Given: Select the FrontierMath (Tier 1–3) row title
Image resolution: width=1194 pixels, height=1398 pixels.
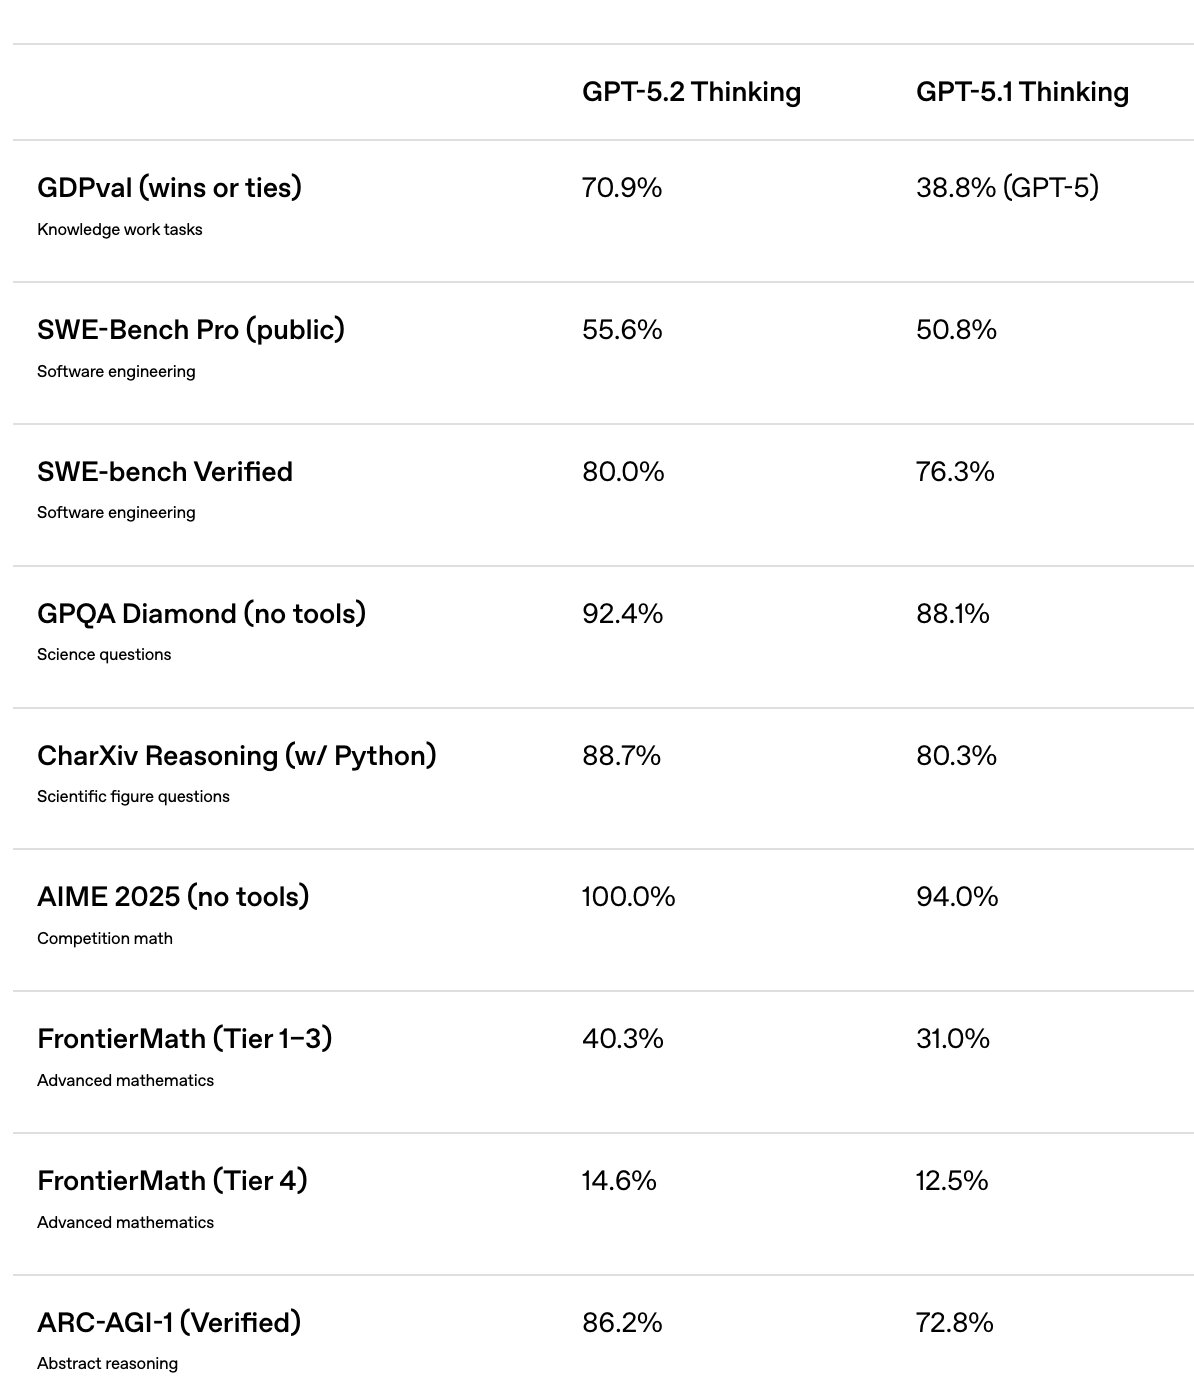Looking at the screenshot, I should [185, 1038].
